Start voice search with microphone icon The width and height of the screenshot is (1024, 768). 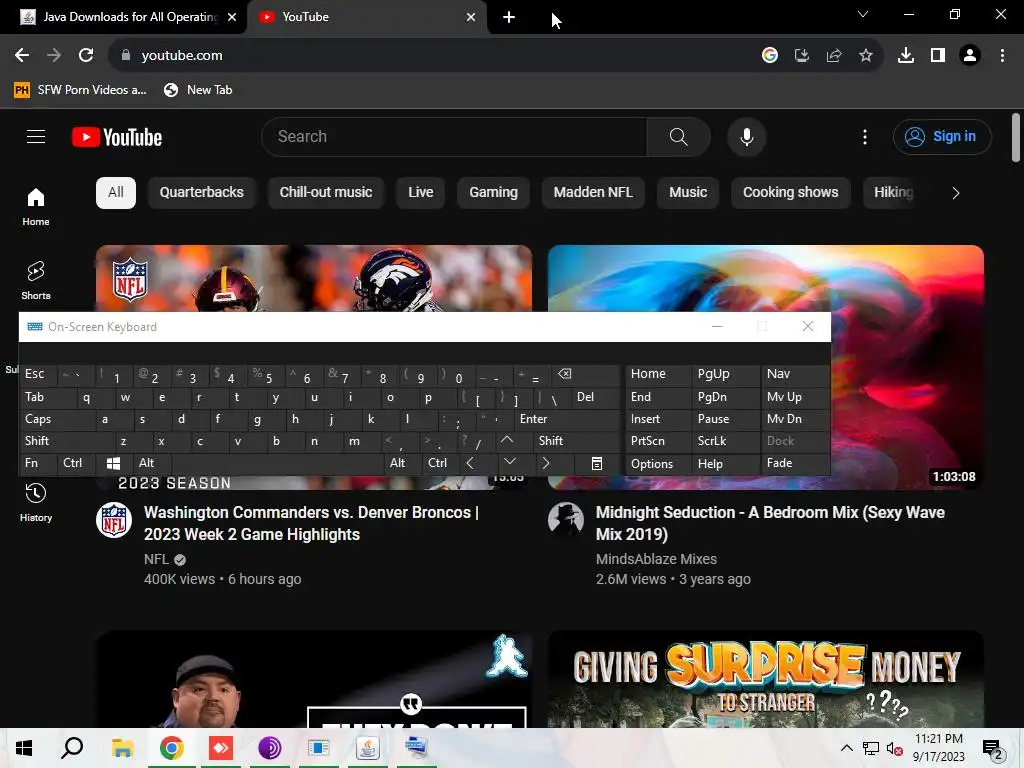click(x=746, y=136)
